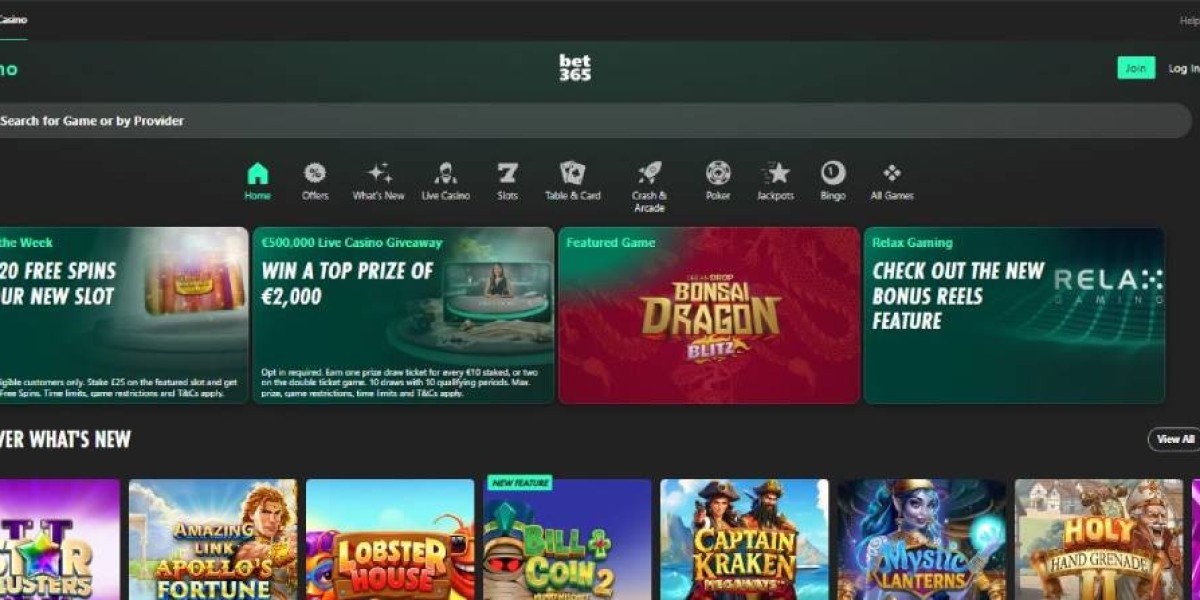Open the Live Casino dealer icon
This screenshot has height=600, width=1200.
pyautogui.click(x=445, y=173)
